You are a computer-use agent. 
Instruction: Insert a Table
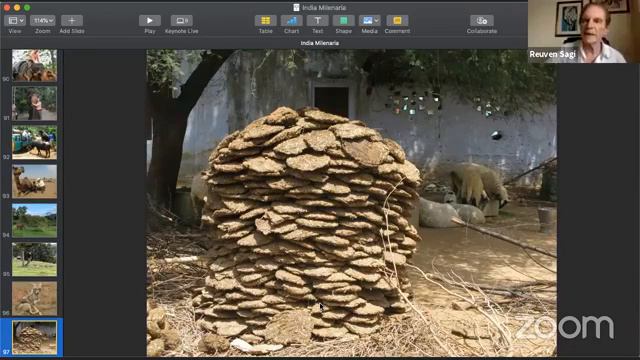[265, 20]
